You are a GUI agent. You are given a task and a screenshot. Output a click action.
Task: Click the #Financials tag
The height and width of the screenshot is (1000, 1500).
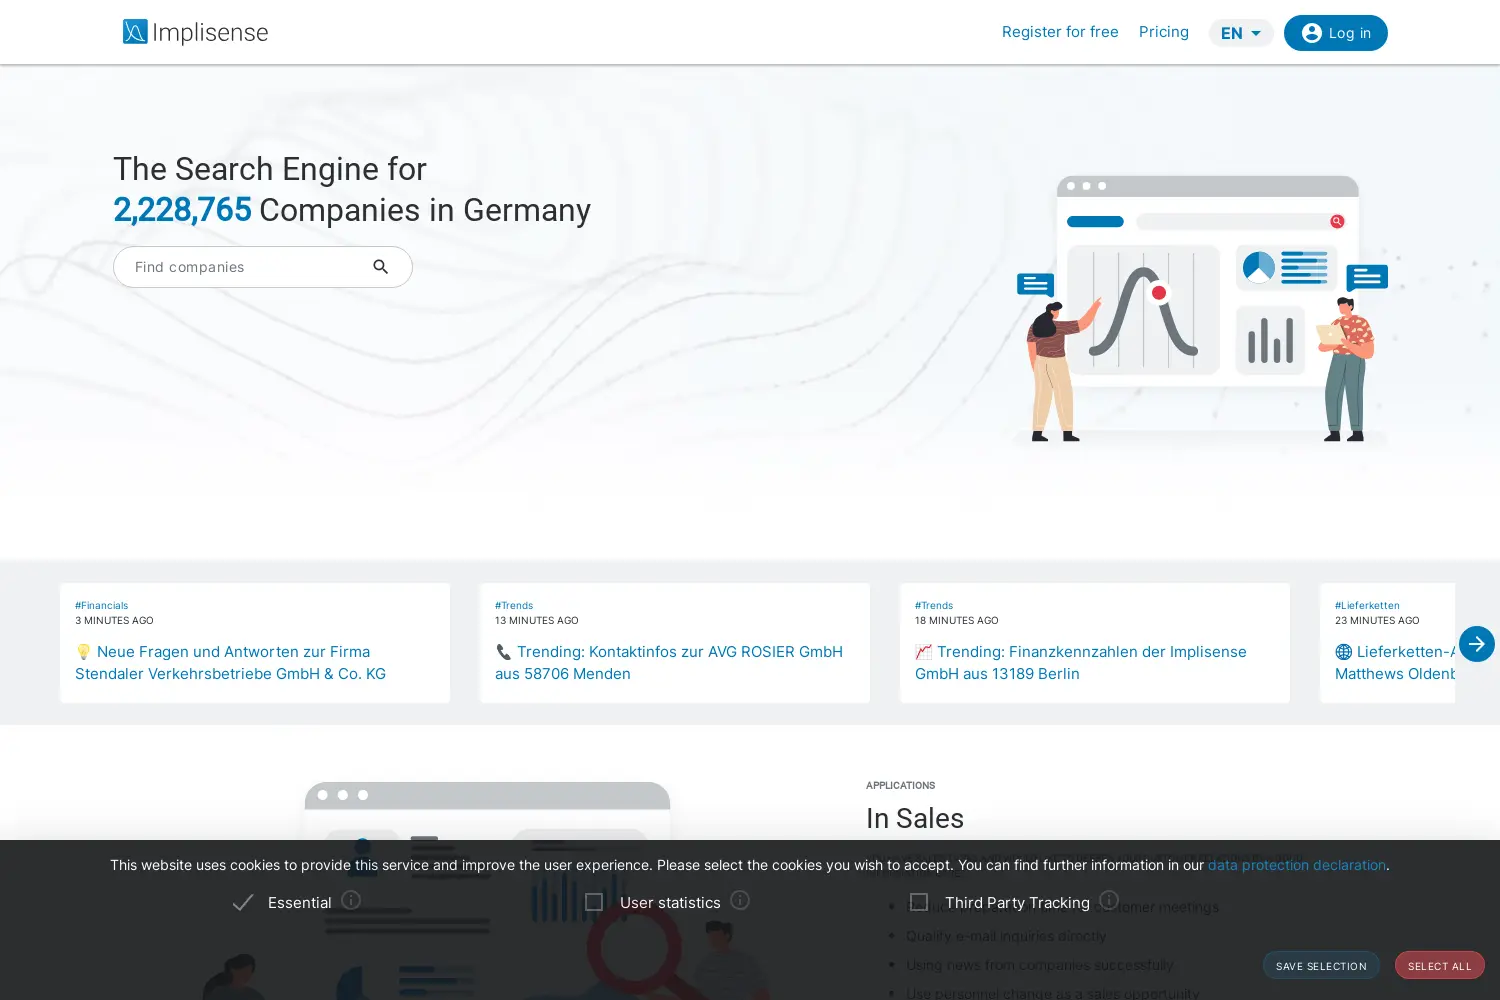coord(101,605)
